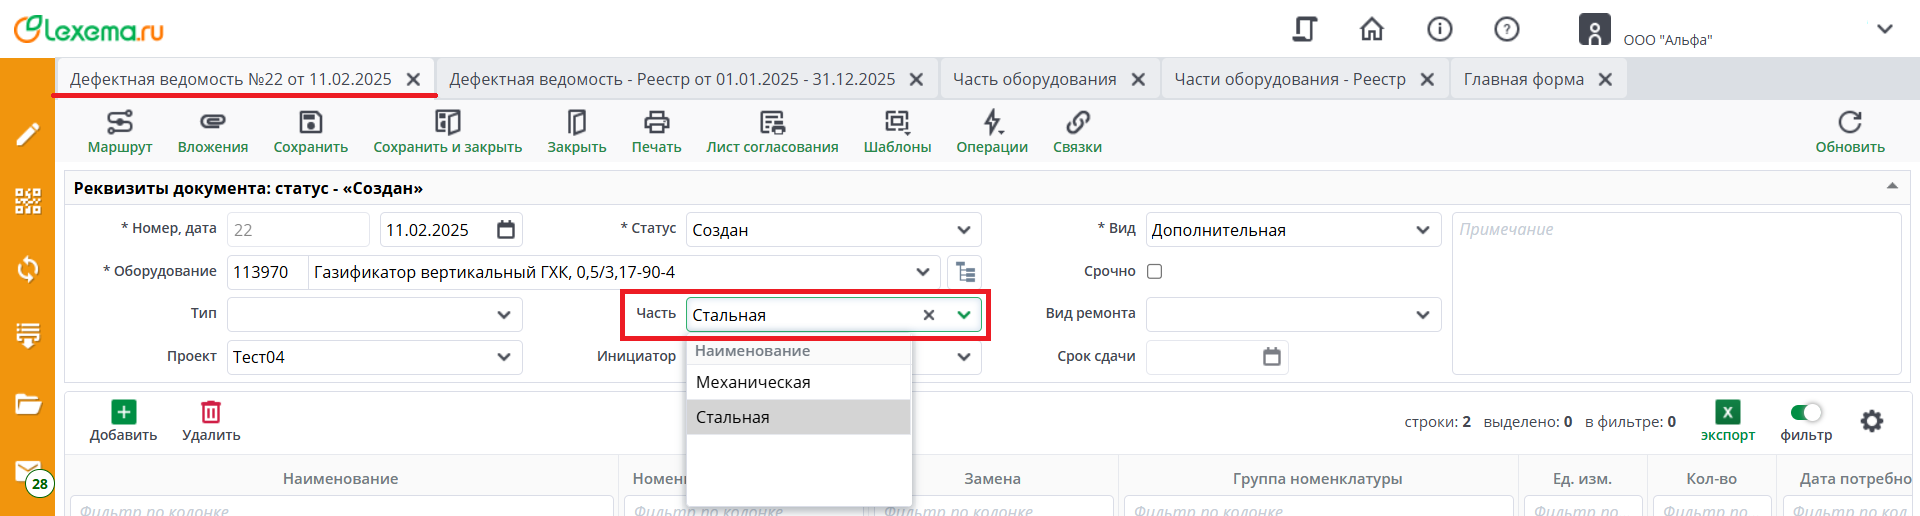Expand the Инициатор dropdown arrow
Viewport: 1920px width, 516px height.
(x=963, y=357)
